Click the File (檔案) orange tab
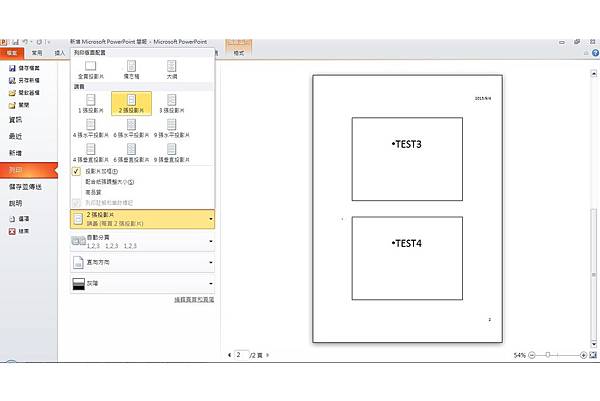 (12, 53)
